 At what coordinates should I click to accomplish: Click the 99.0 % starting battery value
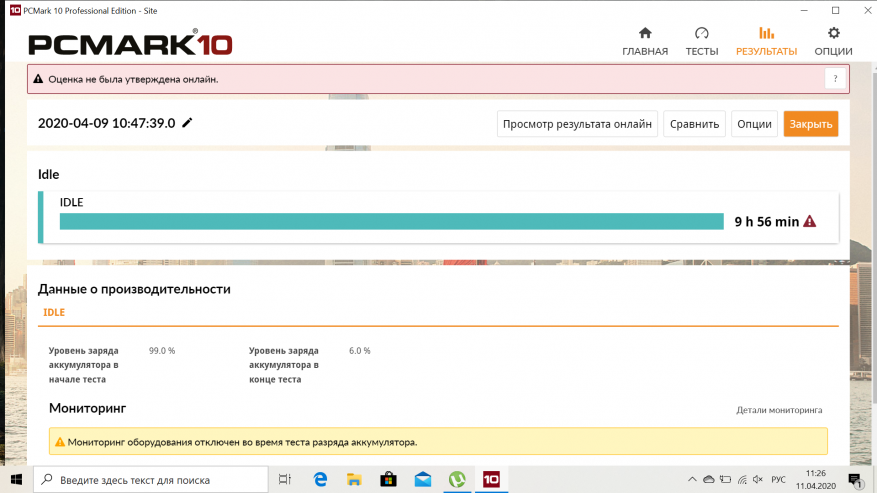(162, 351)
